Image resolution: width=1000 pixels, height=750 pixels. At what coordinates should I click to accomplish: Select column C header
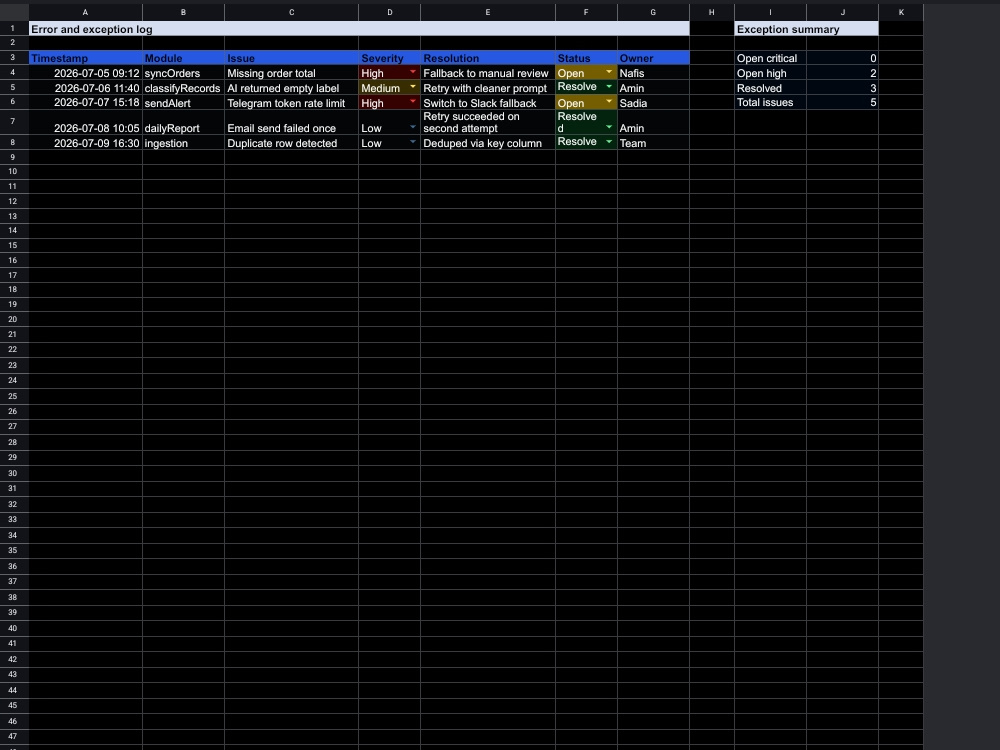click(291, 12)
